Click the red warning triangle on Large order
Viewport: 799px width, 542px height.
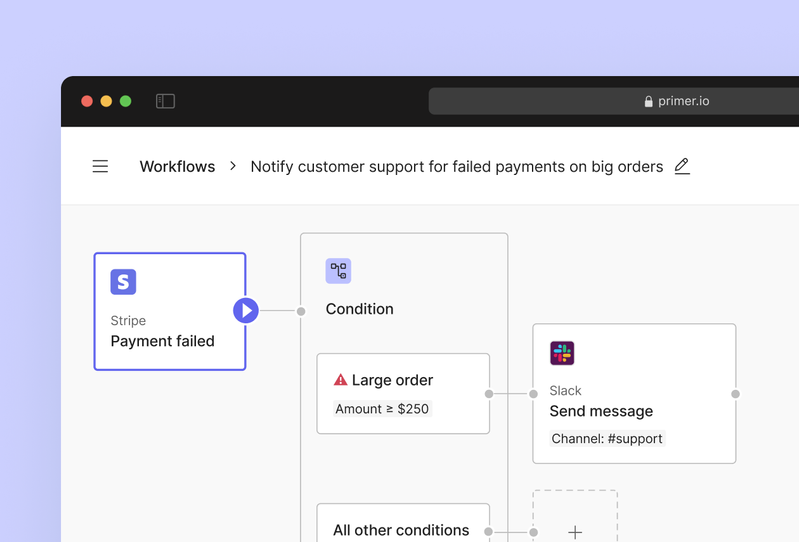click(340, 380)
